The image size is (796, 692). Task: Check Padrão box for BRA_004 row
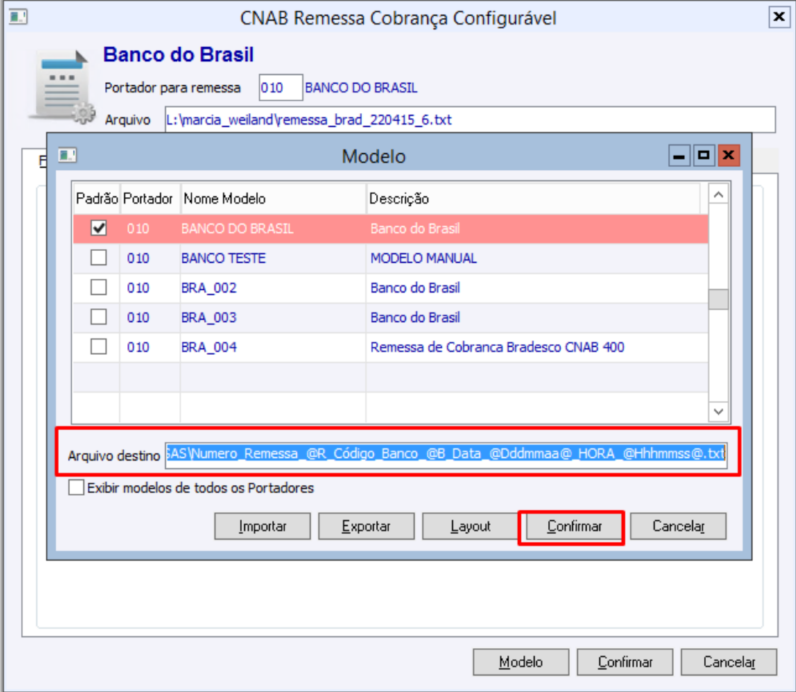pyautogui.click(x=98, y=347)
